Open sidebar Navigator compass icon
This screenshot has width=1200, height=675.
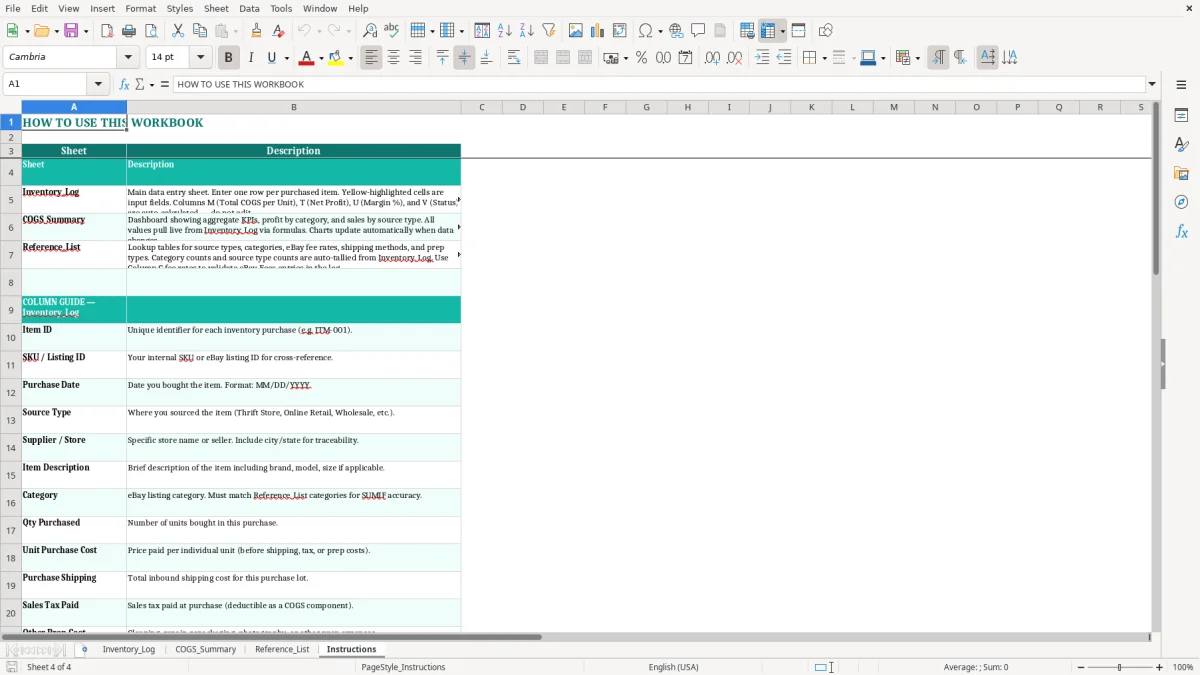point(1181,203)
